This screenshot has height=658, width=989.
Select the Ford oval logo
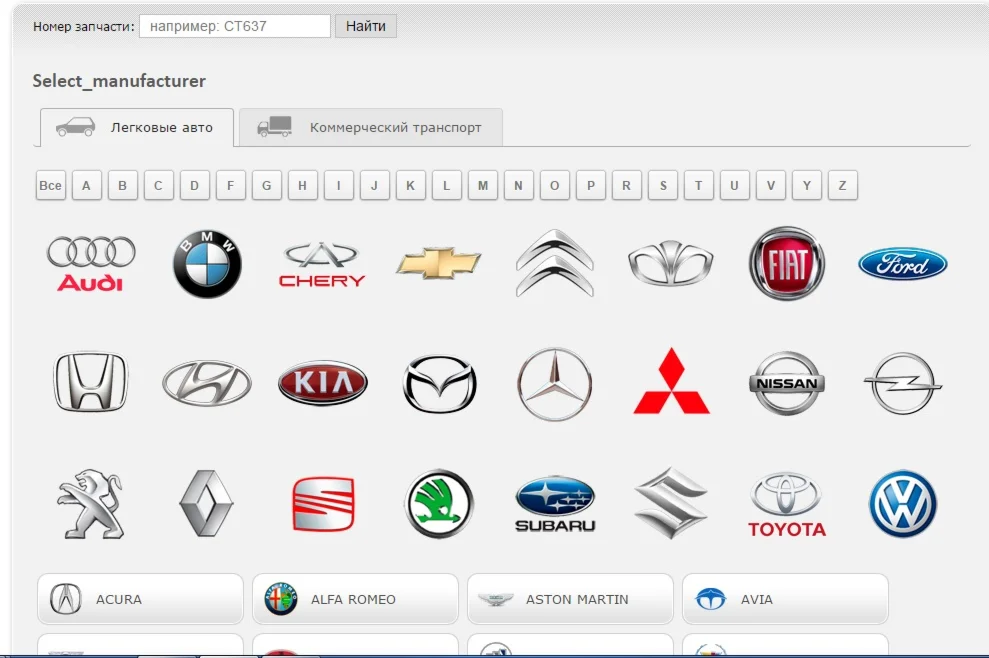(902, 264)
